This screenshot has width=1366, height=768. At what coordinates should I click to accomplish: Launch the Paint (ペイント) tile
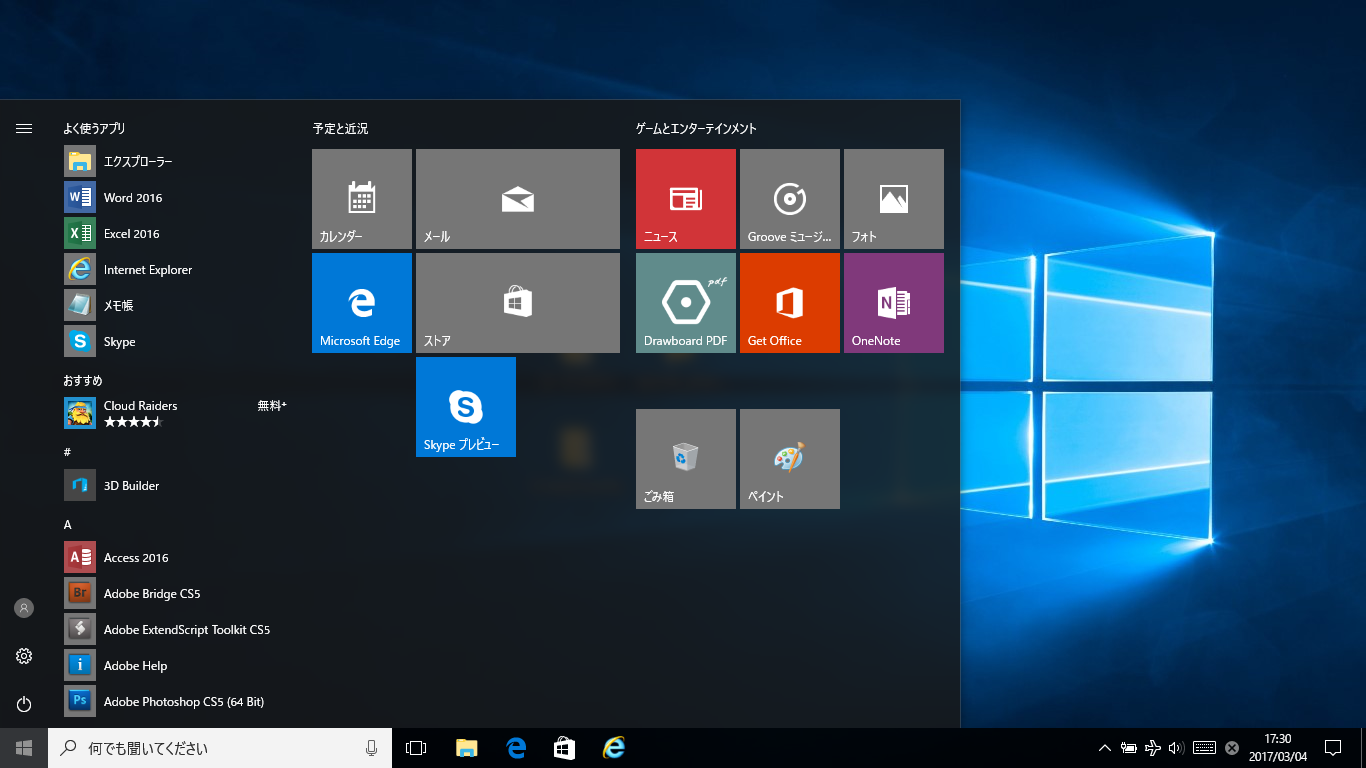pyautogui.click(x=790, y=459)
